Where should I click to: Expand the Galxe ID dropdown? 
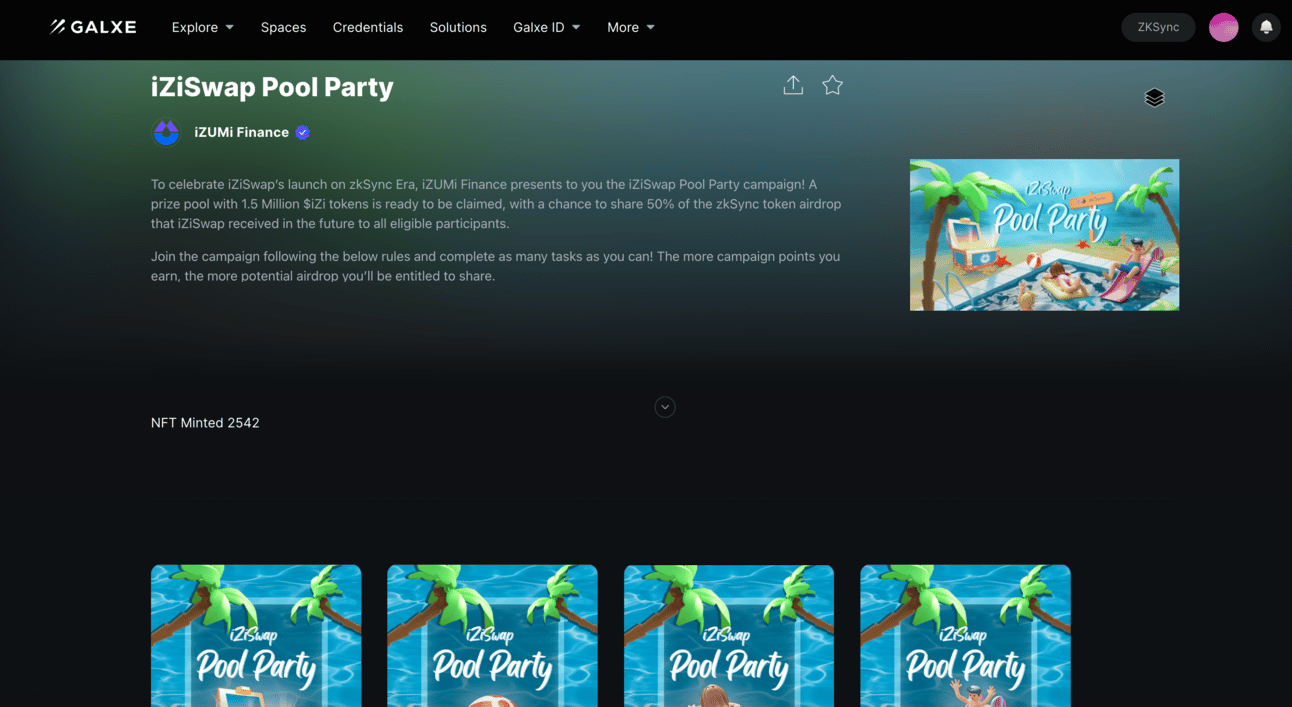(547, 27)
